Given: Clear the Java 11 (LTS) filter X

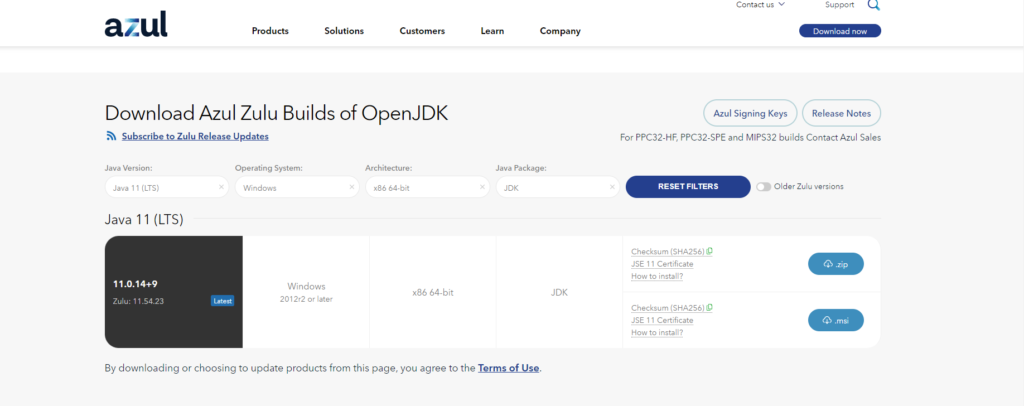Looking at the screenshot, I should tap(221, 187).
